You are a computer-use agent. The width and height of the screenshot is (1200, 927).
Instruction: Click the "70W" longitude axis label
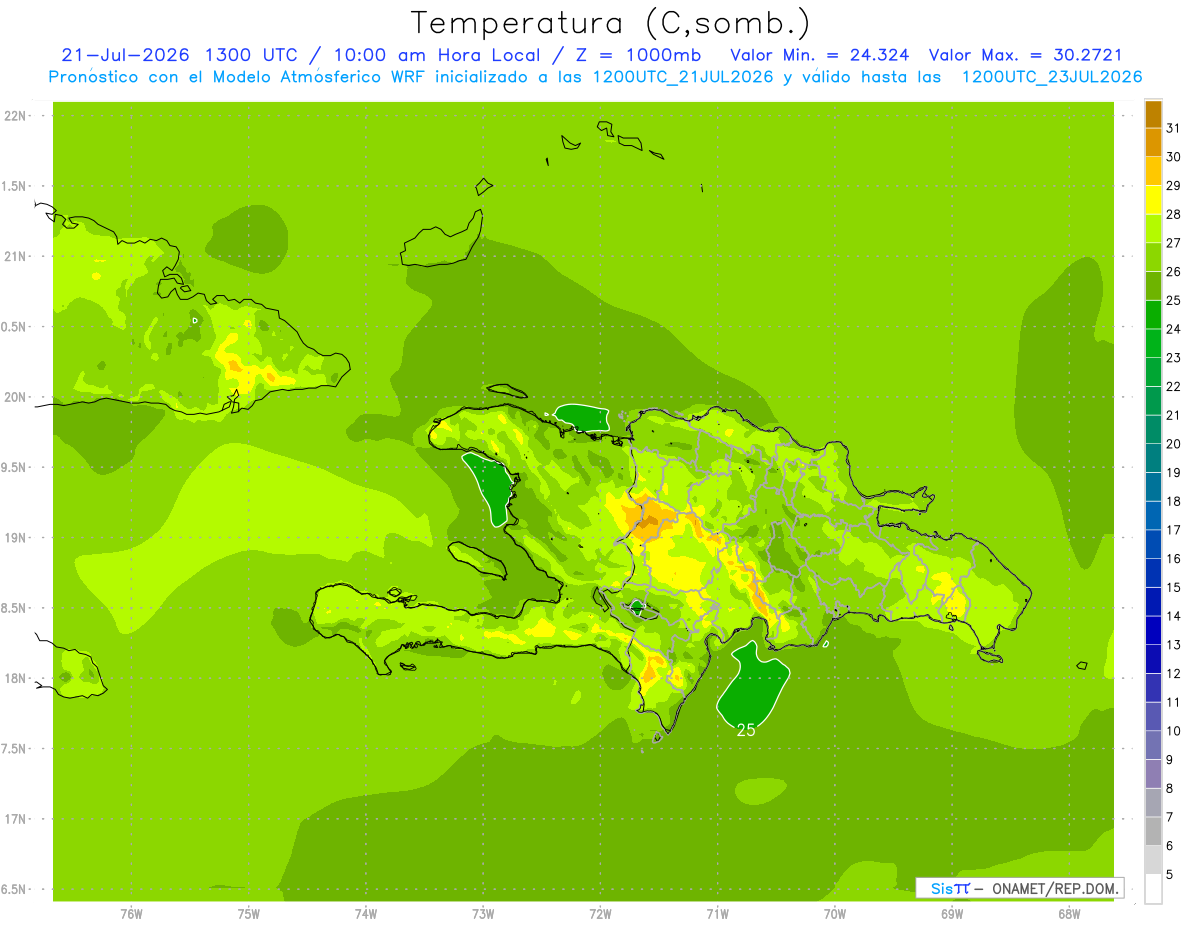pos(835,914)
